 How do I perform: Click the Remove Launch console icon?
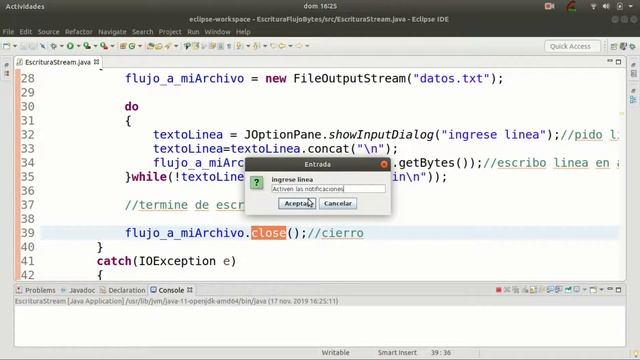[x=507, y=290]
